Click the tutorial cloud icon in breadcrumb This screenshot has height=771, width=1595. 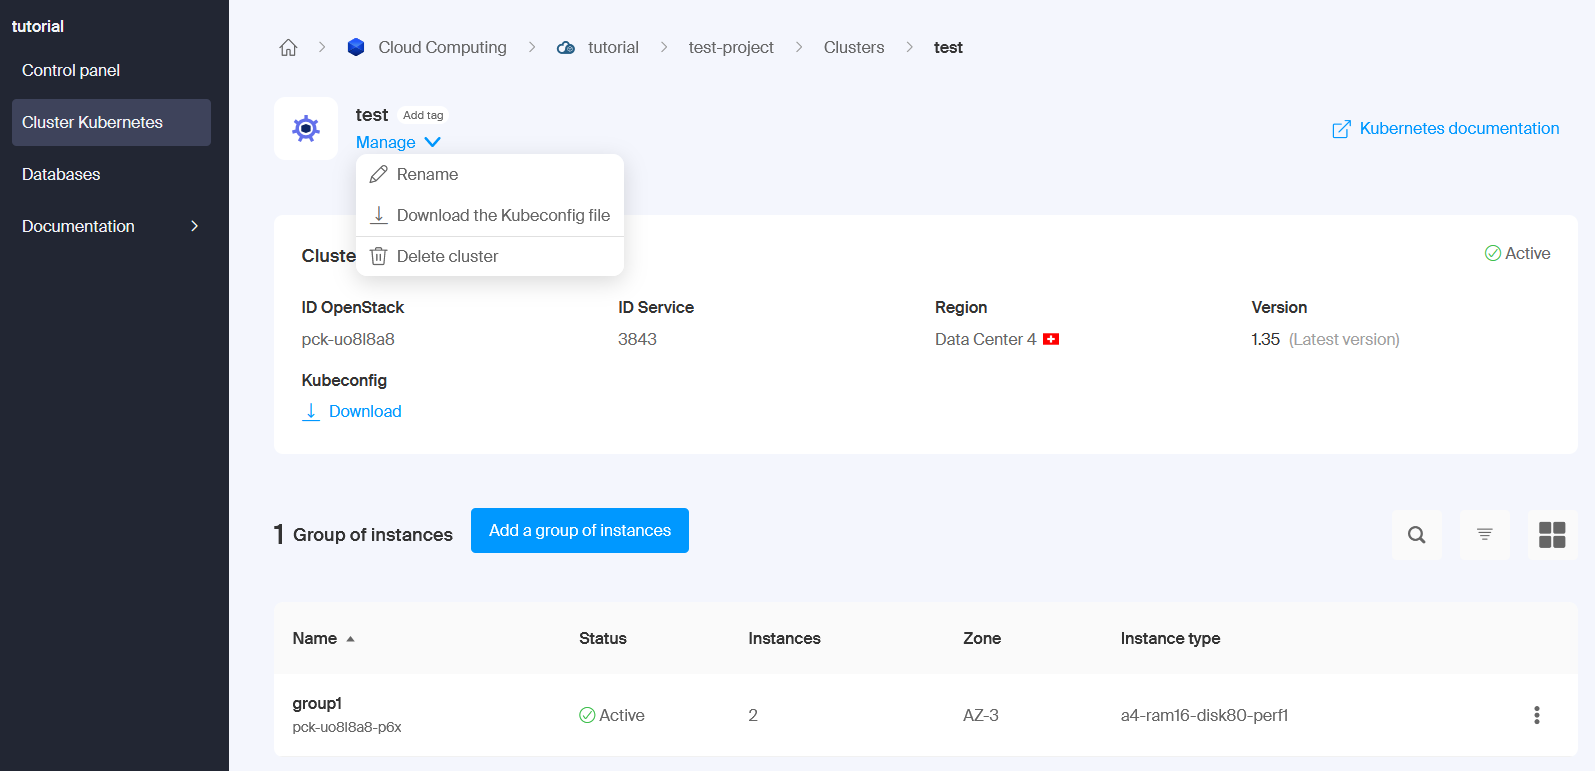pos(566,47)
